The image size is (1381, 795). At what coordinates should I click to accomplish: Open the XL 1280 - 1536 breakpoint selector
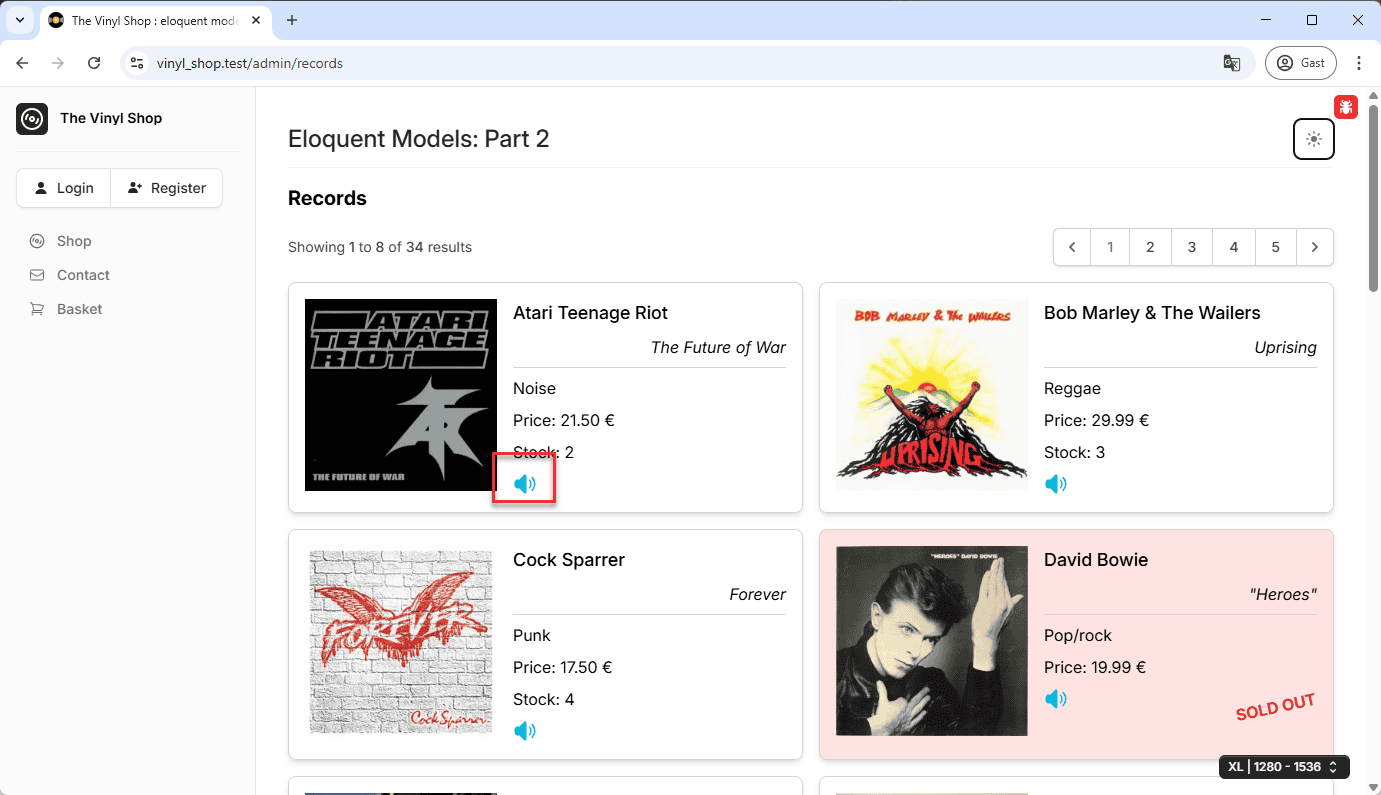(1285, 767)
